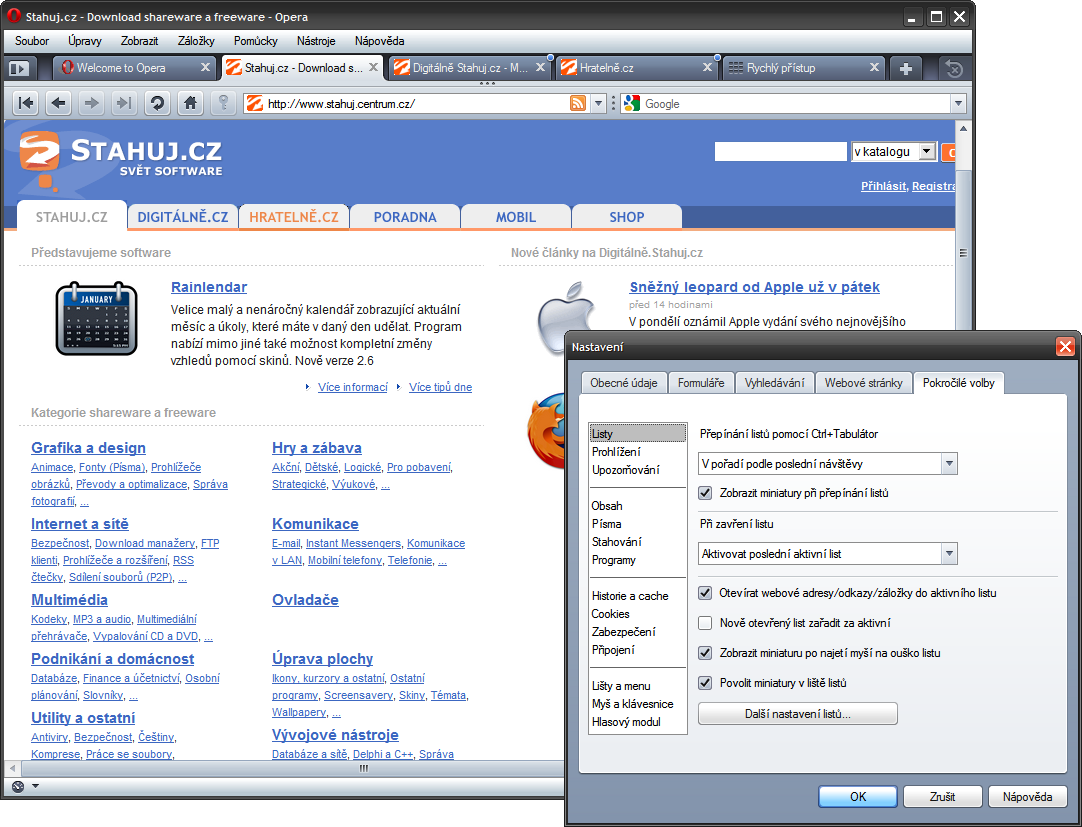Open the Soubor menu
The image size is (1082, 827).
32,41
